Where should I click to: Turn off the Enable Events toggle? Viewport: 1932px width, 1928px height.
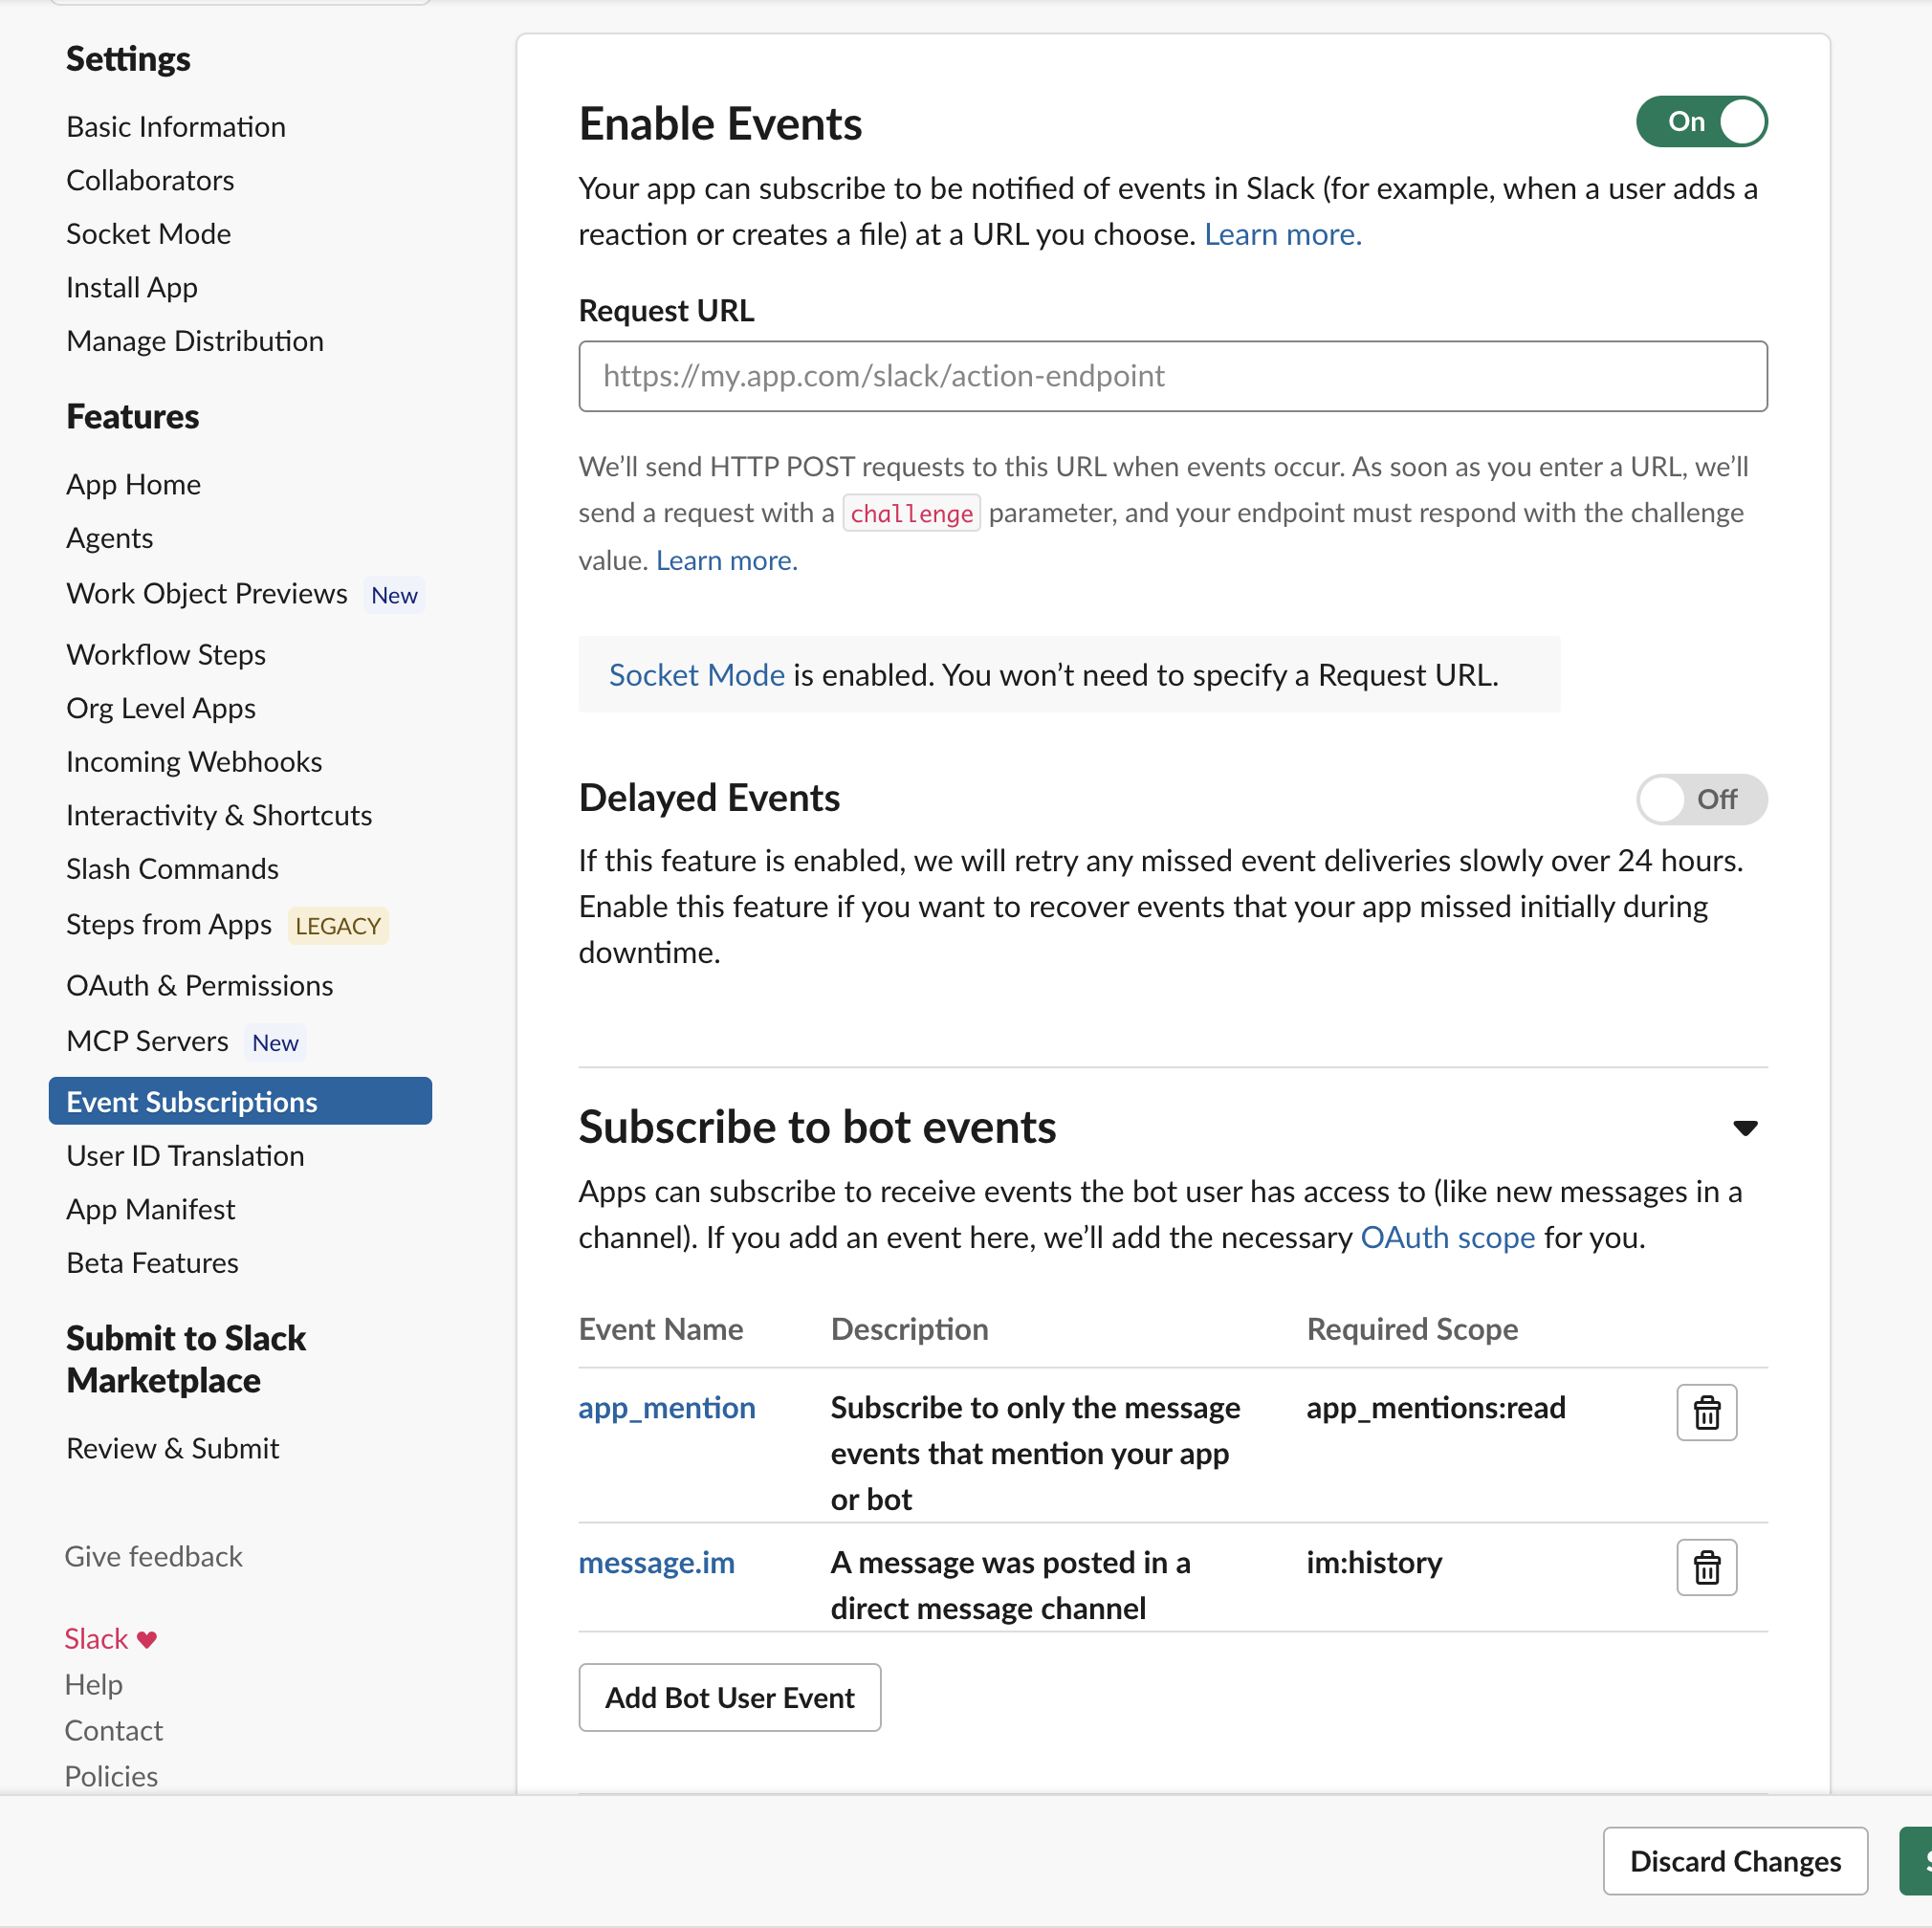point(1701,122)
